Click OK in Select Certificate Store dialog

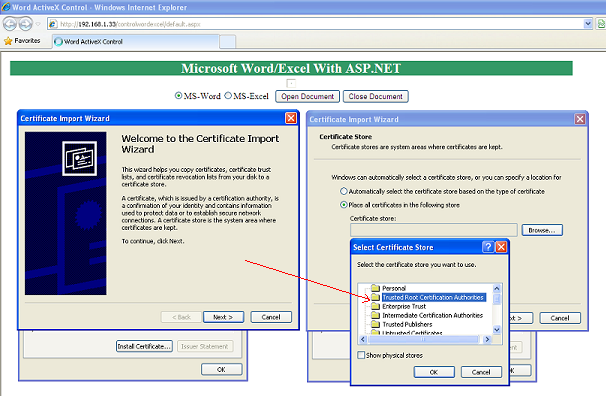434,372
